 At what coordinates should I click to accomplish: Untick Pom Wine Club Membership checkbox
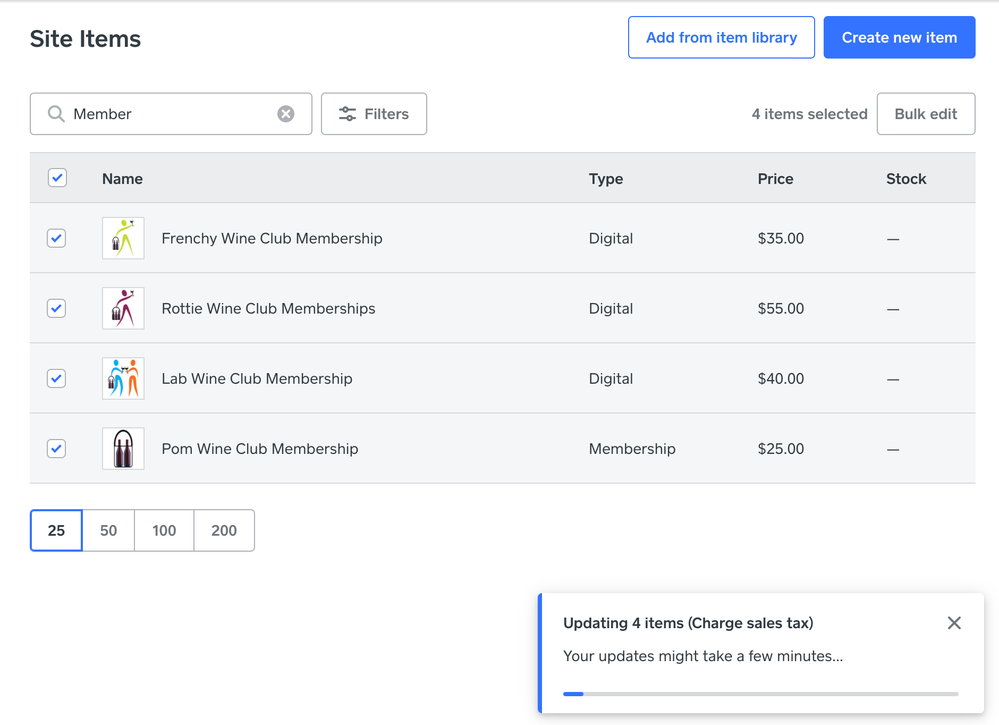57,449
